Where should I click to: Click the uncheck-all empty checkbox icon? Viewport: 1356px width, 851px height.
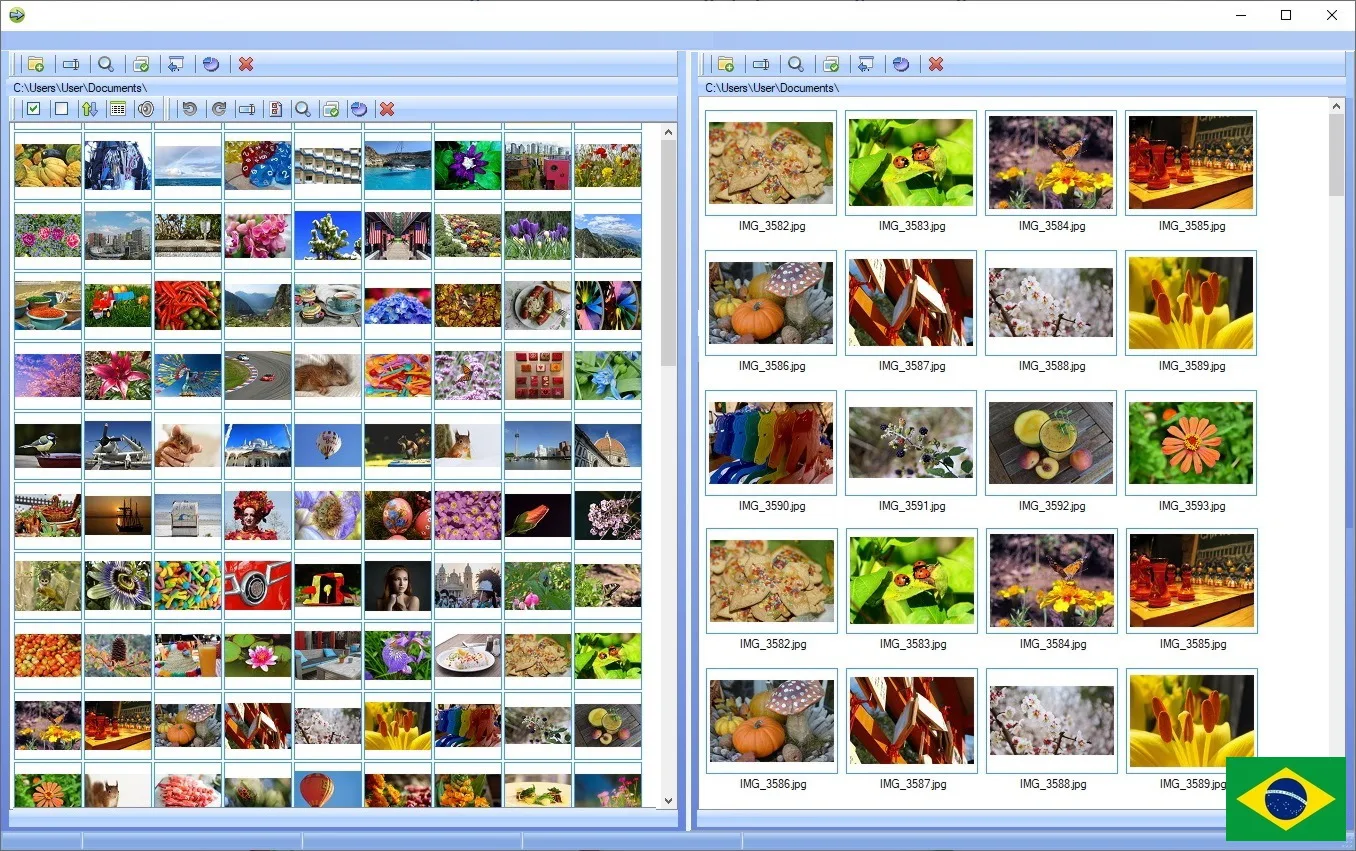[60, 109]
